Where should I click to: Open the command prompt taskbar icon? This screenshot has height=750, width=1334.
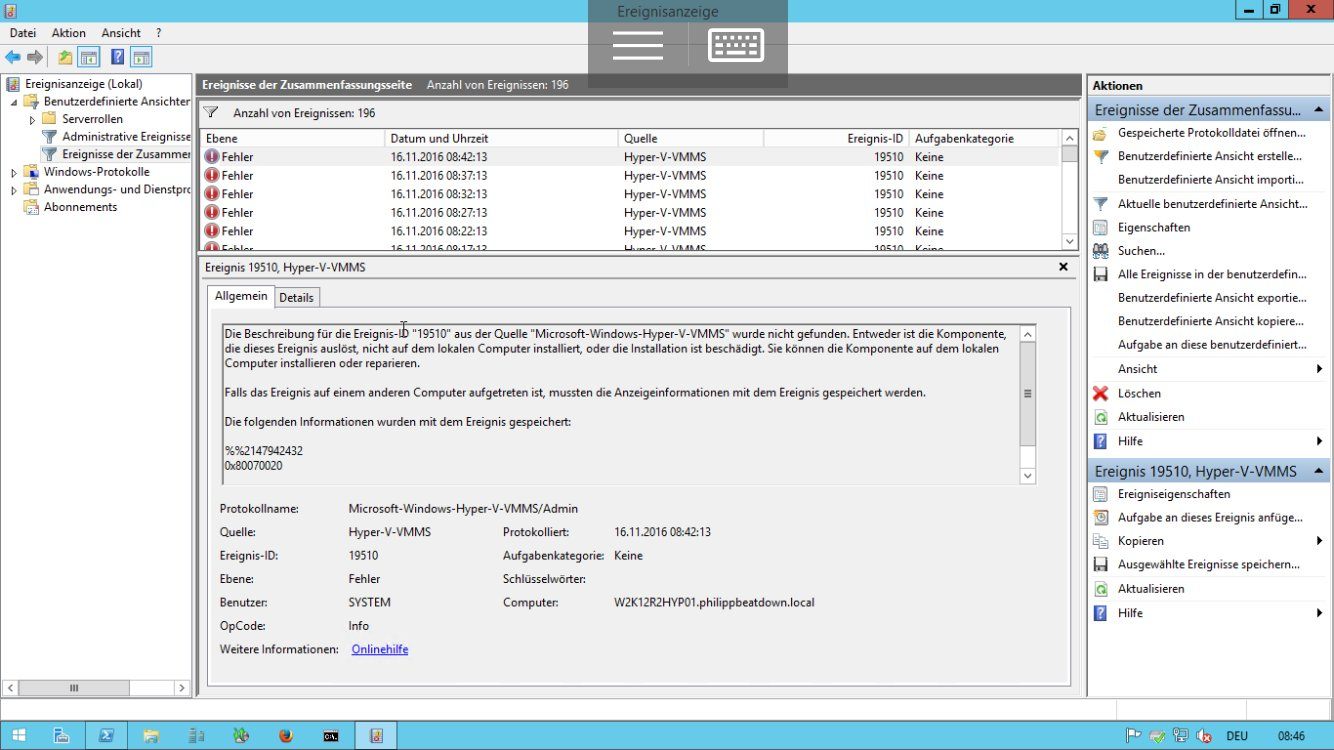(x=331, y=736)
